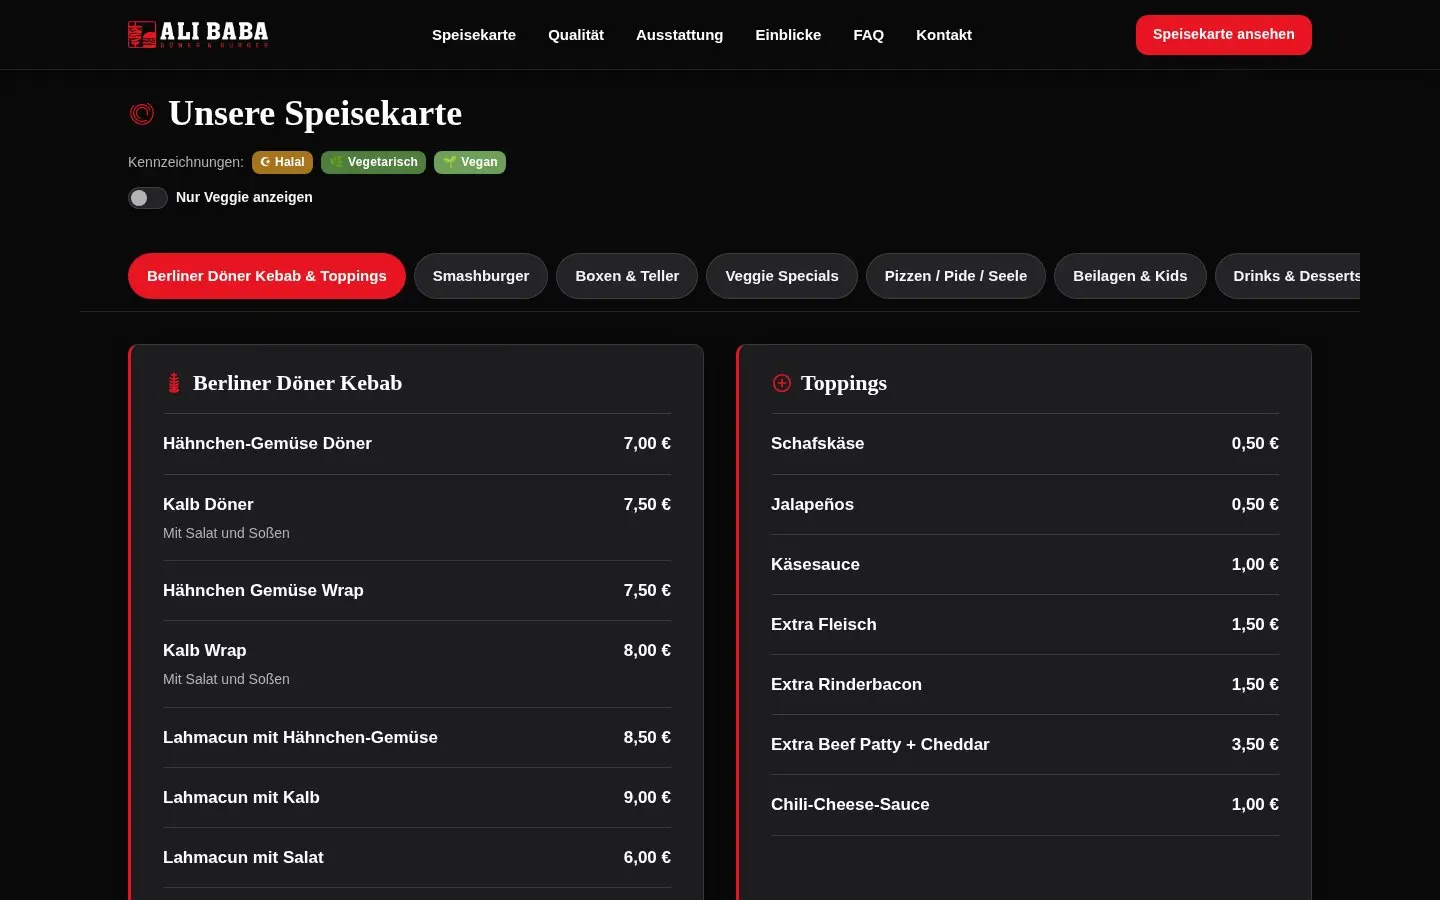Image resolution: width=1440 pixels, height=900 pixels.
Task: Select the Lahmacun mit Kalb item
Action: pyautogui.click(x=417, y=798)
